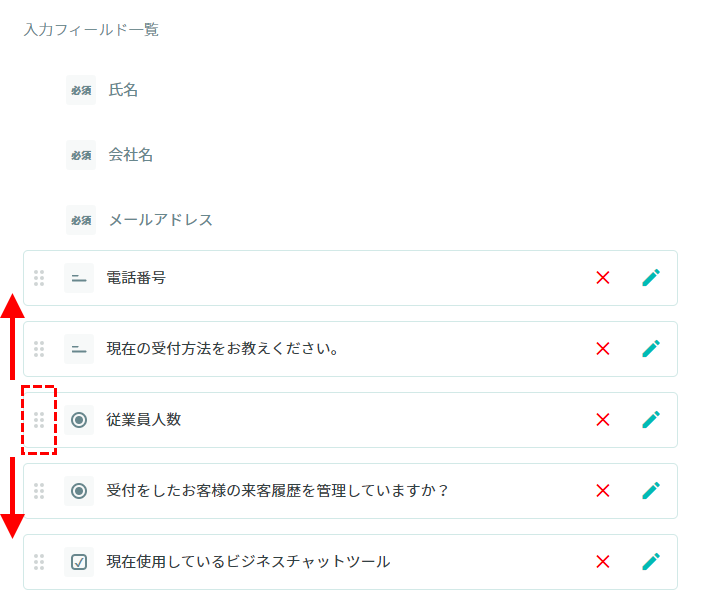Edit the 電話番号 field

(651, 278)
